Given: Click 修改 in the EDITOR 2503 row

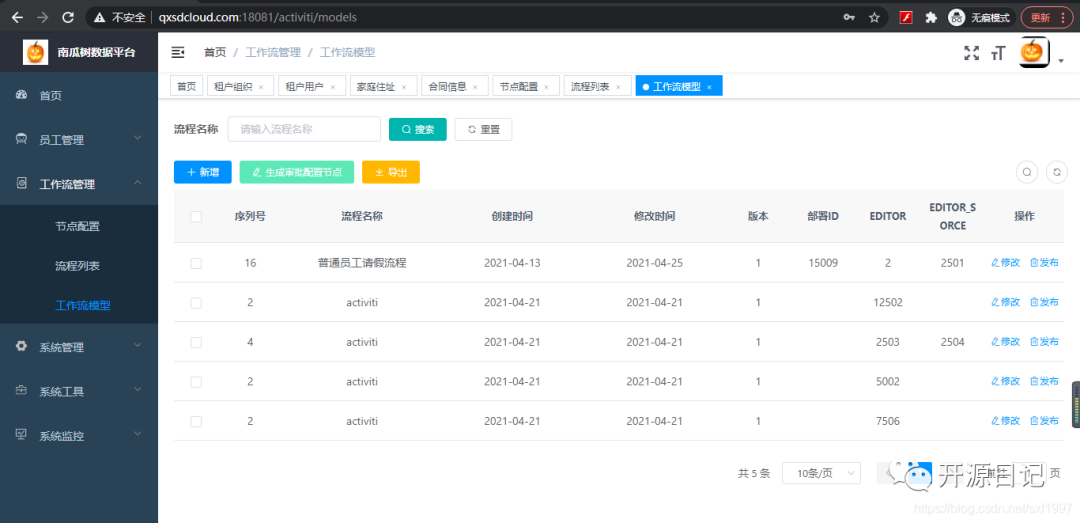Looking at the screenshot, I should point(1005,342).
